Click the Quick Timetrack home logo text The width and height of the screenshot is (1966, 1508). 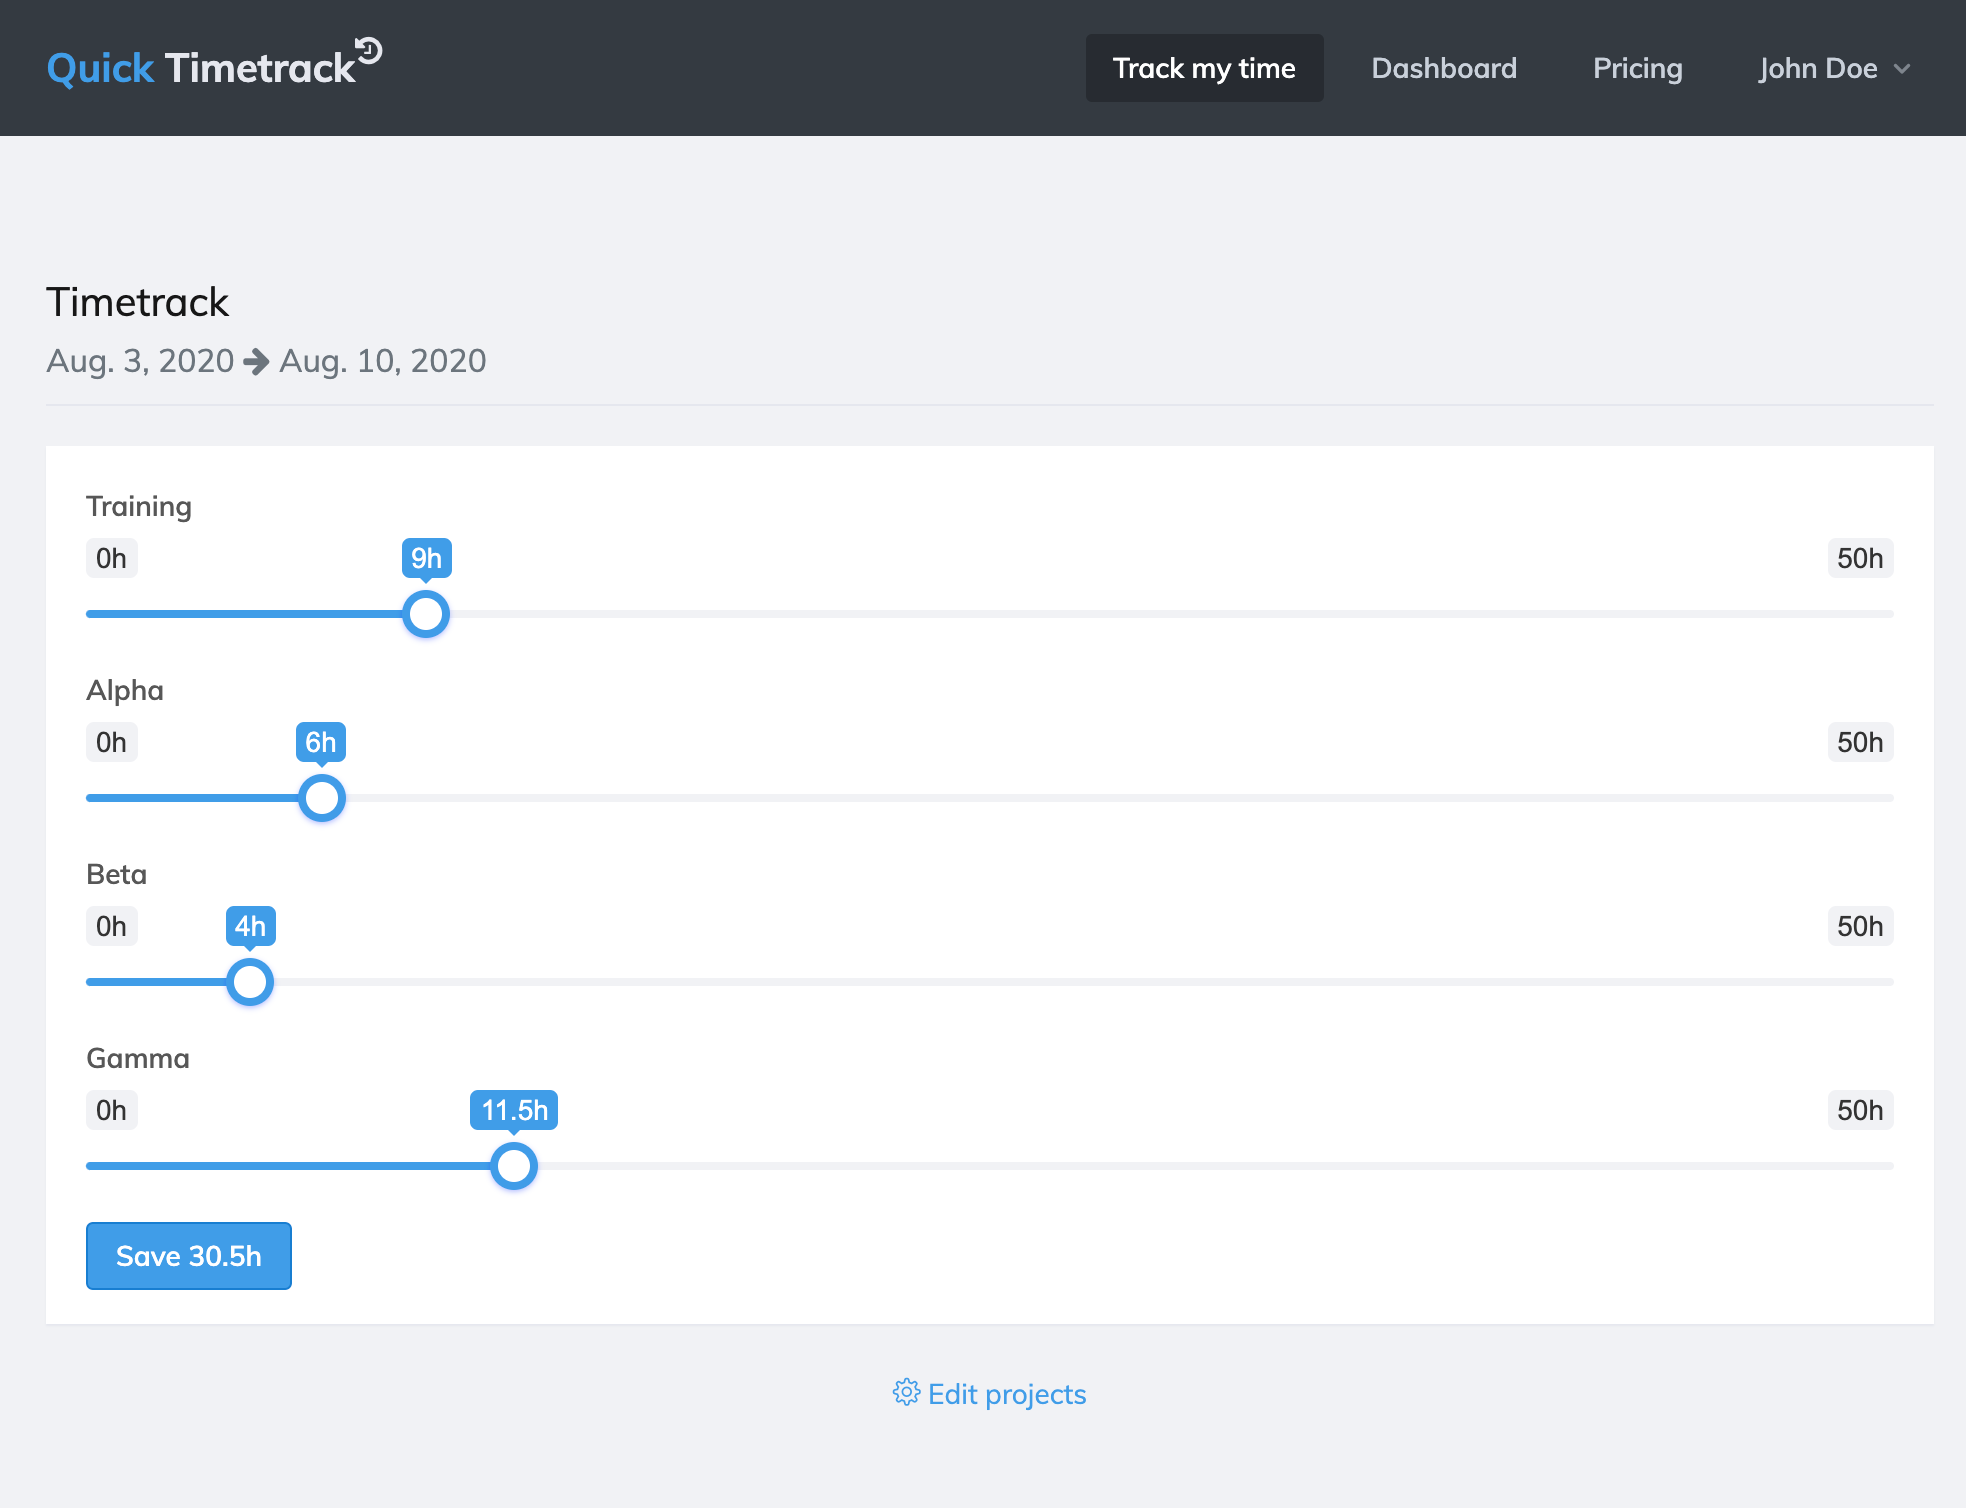(200, 68)
